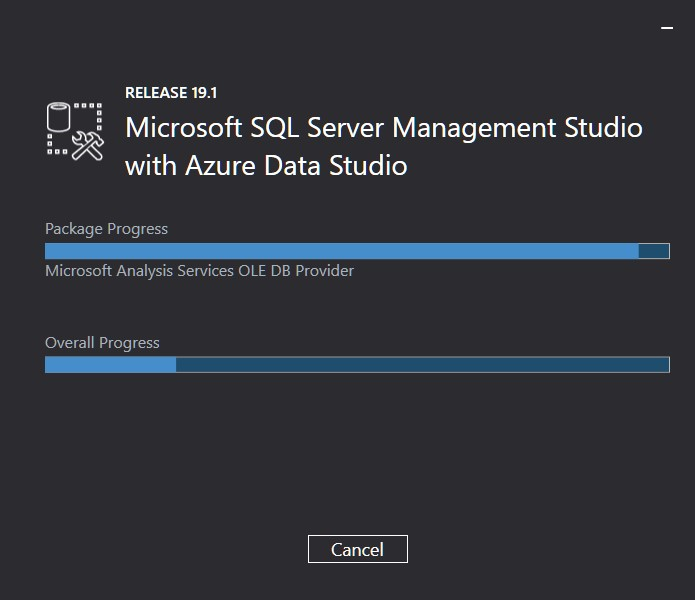Click the database cylinder in the logo
The image size is (695, 600).
click(x=59, y=117)
